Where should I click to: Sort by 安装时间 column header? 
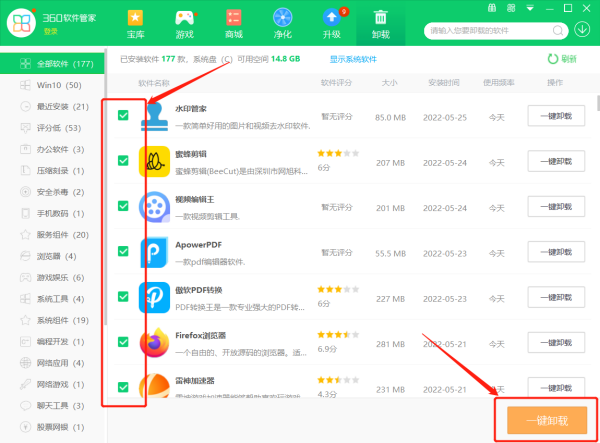[444, 83]
